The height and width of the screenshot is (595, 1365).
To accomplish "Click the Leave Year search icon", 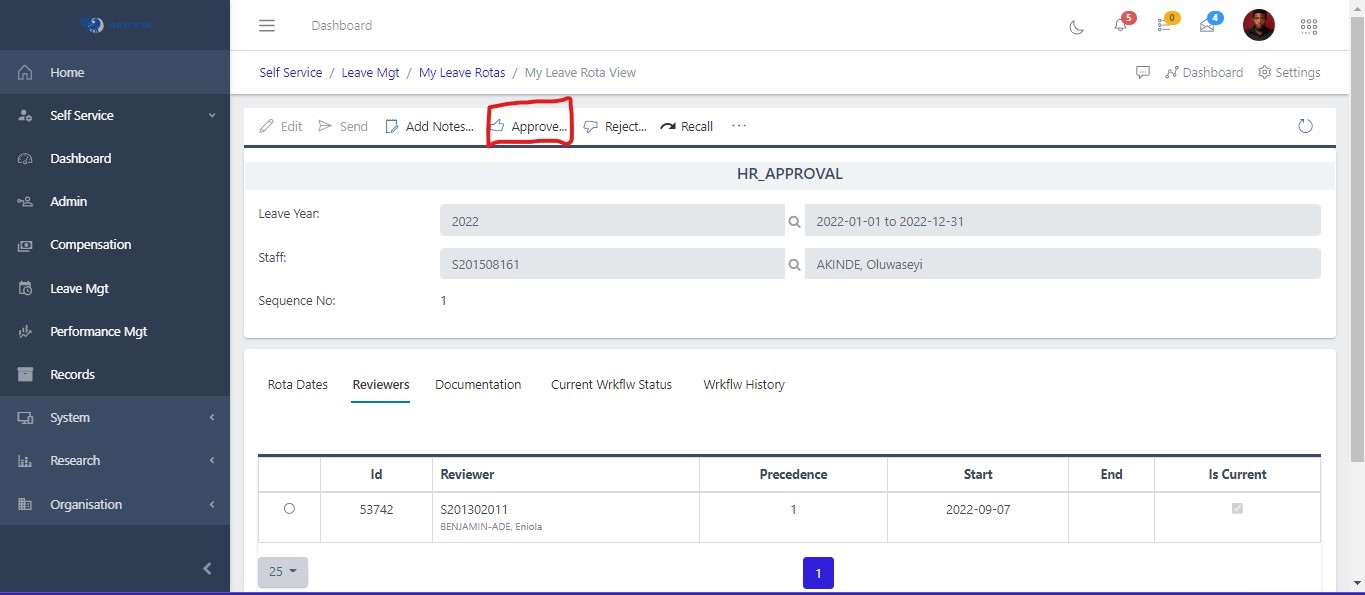I will point(794,221).
